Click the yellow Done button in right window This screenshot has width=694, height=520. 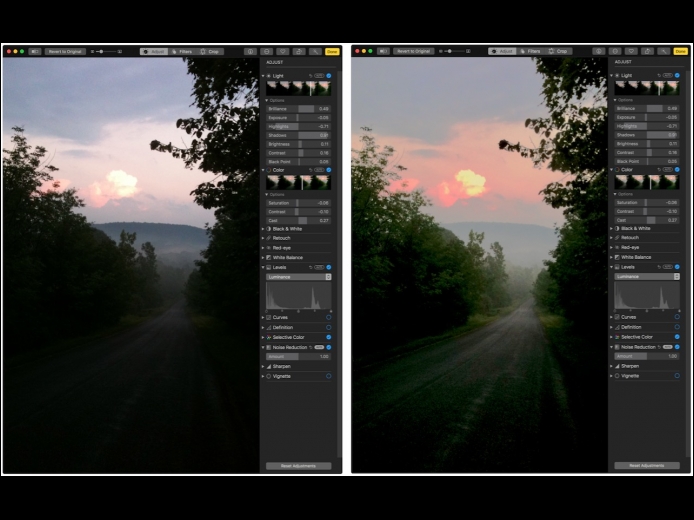click(680, 51)
